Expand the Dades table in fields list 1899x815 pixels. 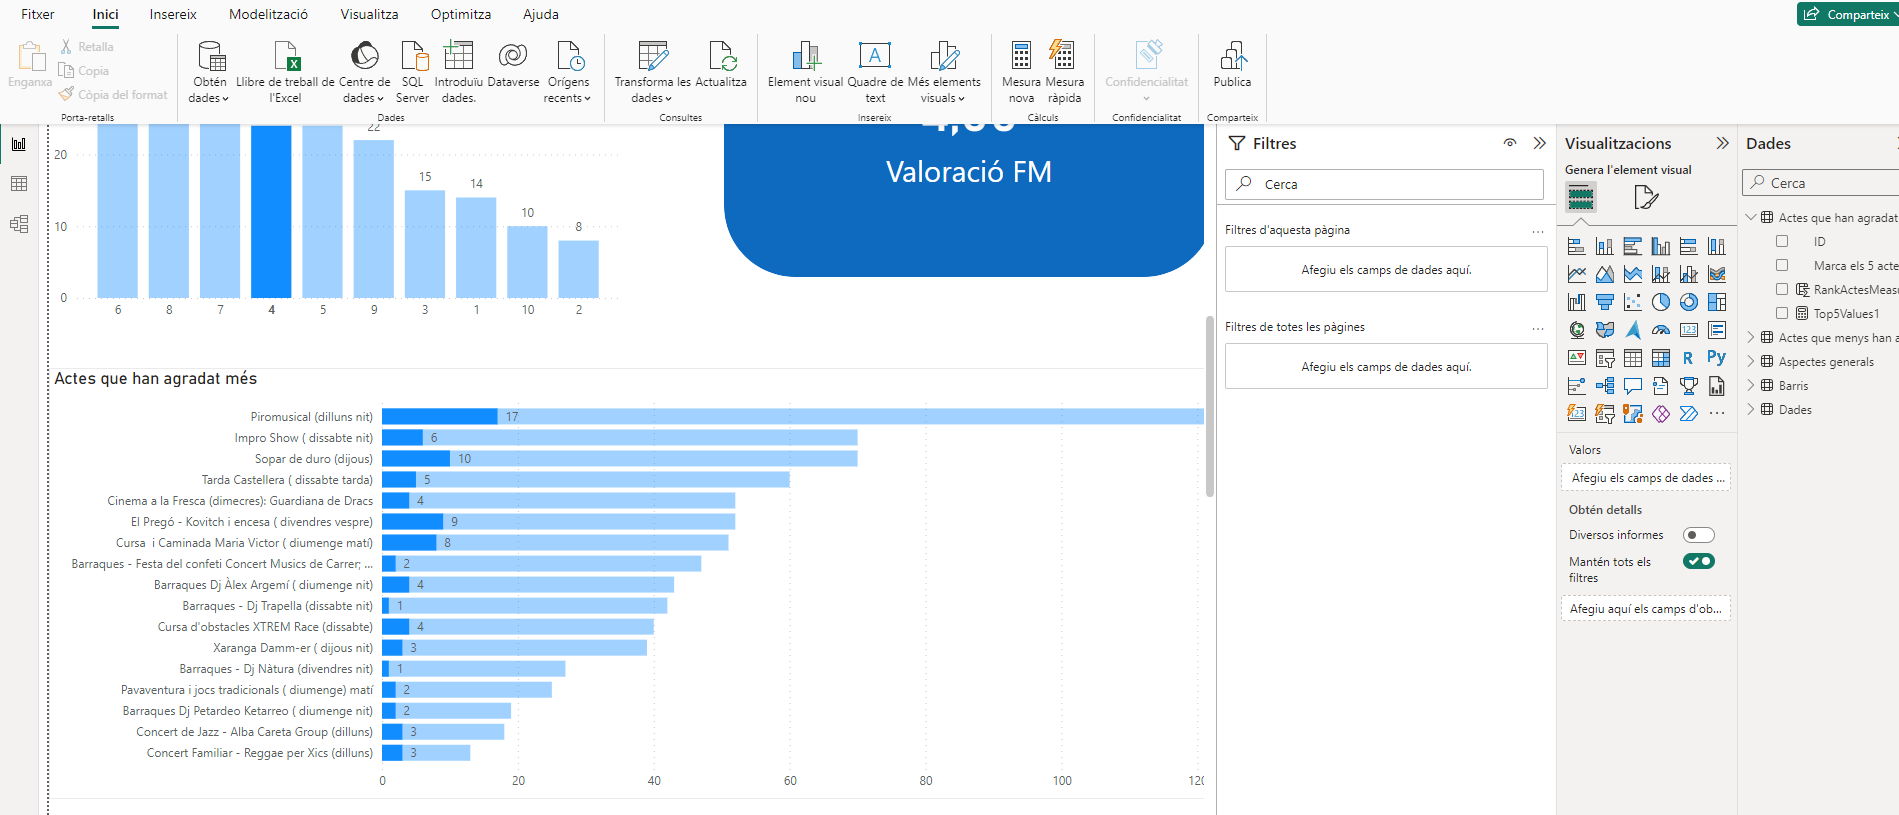click(x=1751, y=409)
